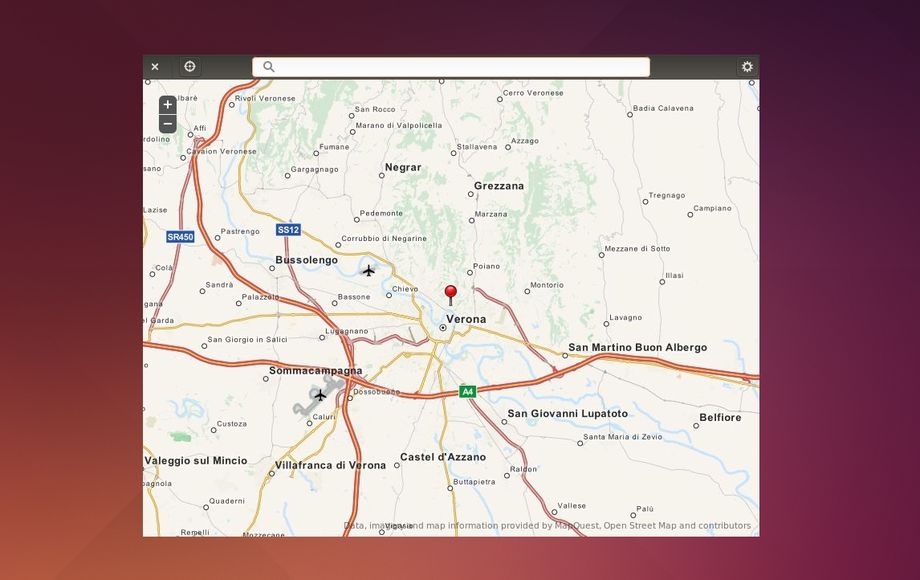Click the Buttapietra label
Screen dimensions: 920x580
[x=474, y=481]
